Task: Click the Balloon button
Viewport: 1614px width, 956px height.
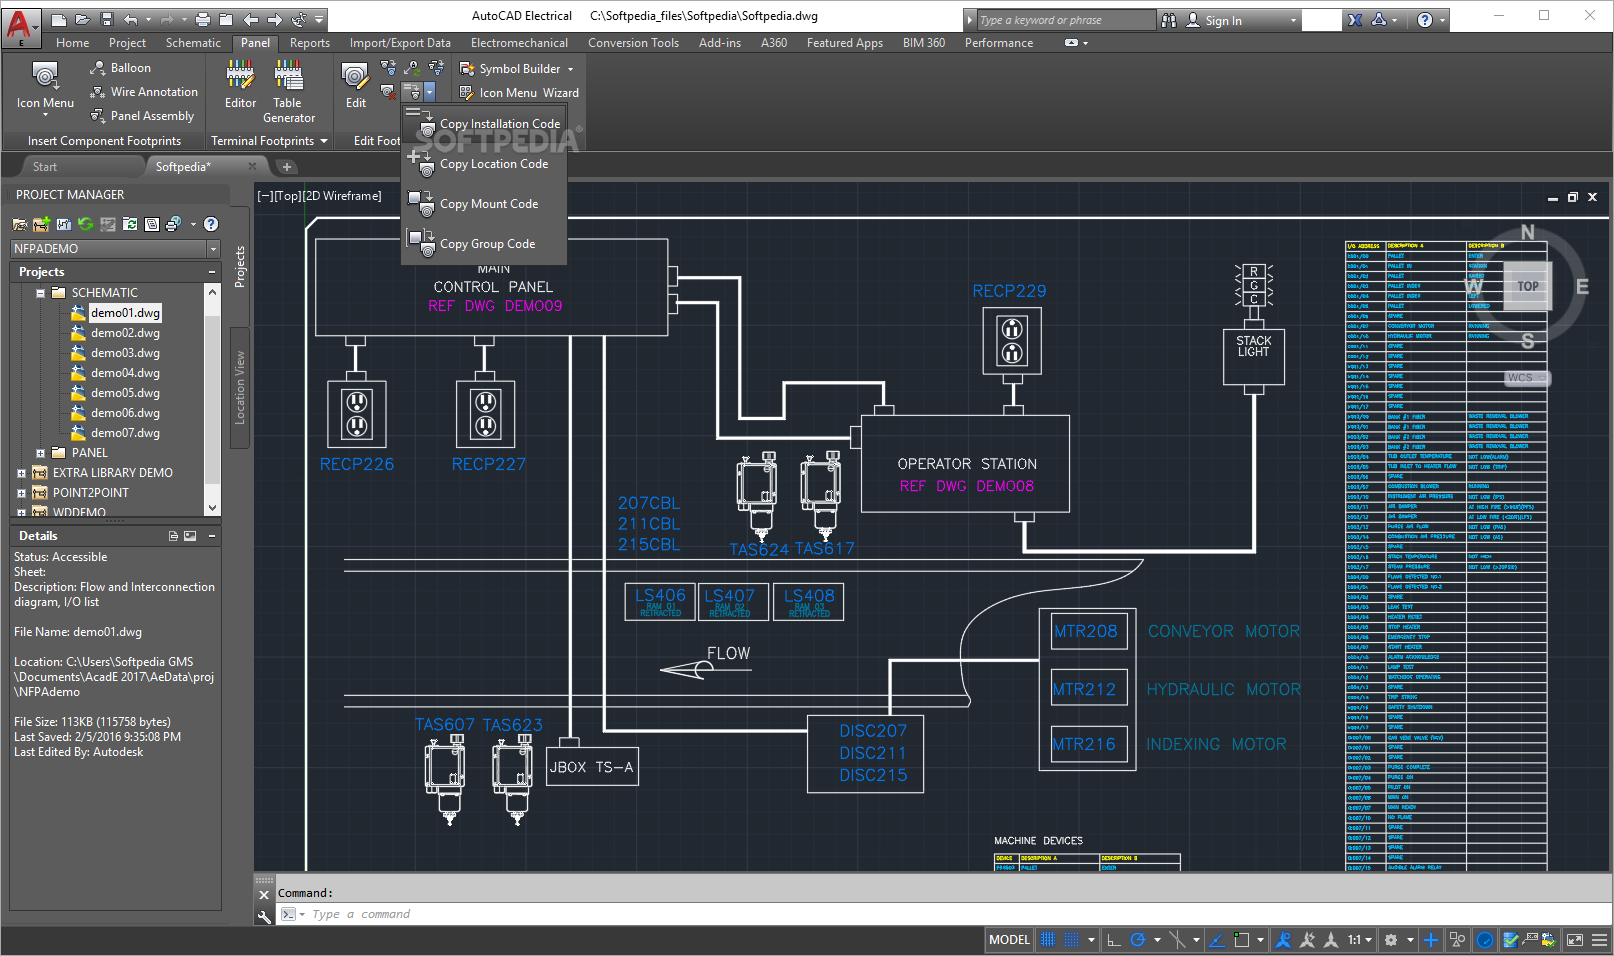Action: click(120, 68)
